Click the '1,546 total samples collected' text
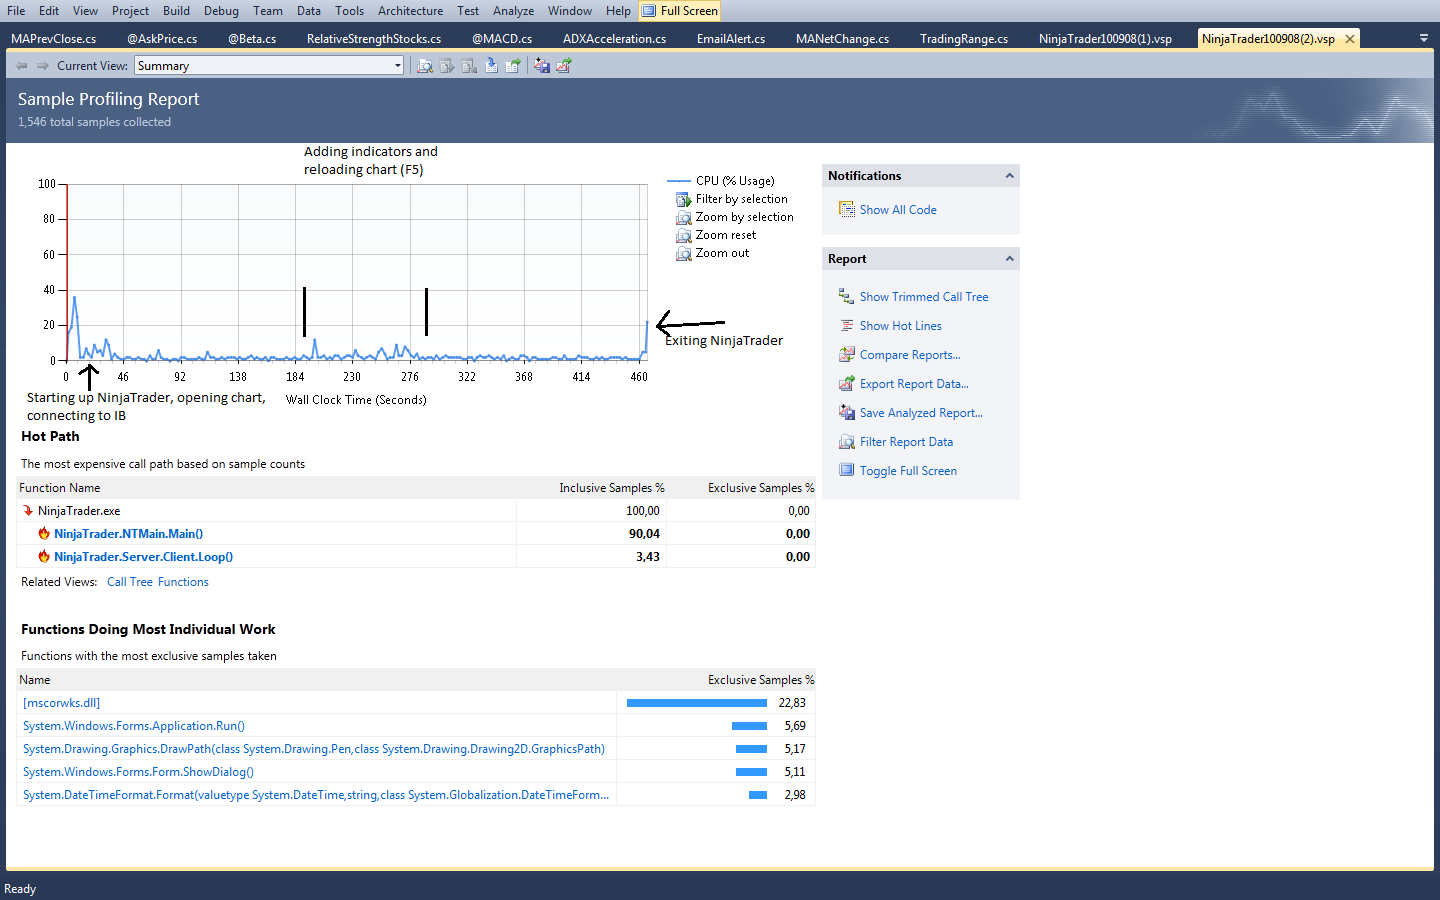Screen dimensions: 1440x900 (94, 122)
